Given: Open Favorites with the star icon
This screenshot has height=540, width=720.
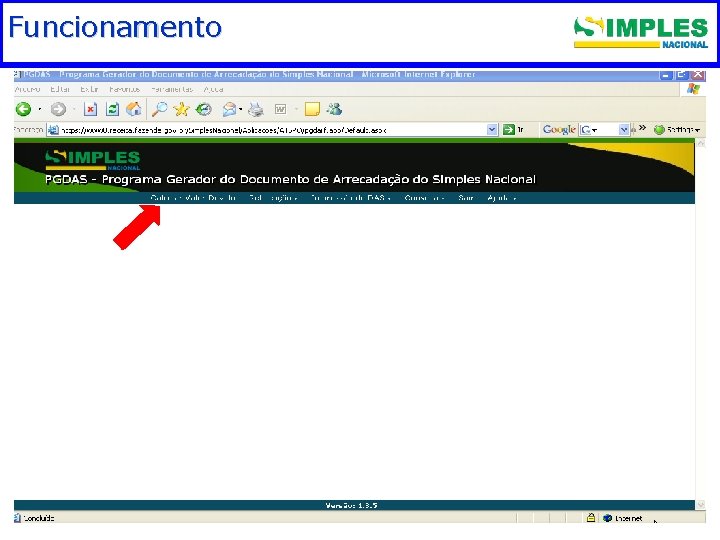Looking at the screenshot, I should click(181, 109).
